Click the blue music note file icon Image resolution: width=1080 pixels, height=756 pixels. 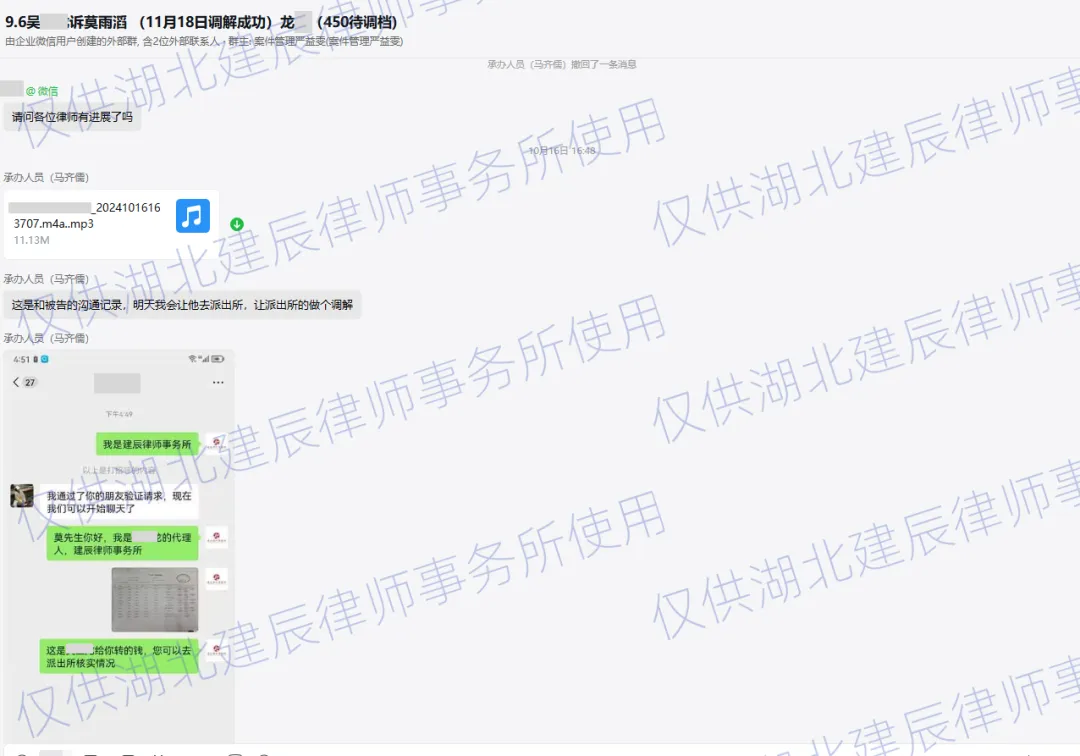tap(193, 216)
